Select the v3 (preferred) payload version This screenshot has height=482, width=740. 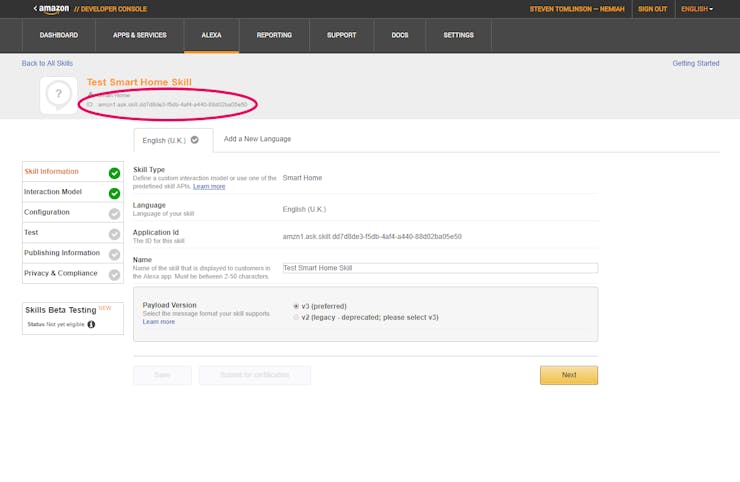(x=296, y=306)
